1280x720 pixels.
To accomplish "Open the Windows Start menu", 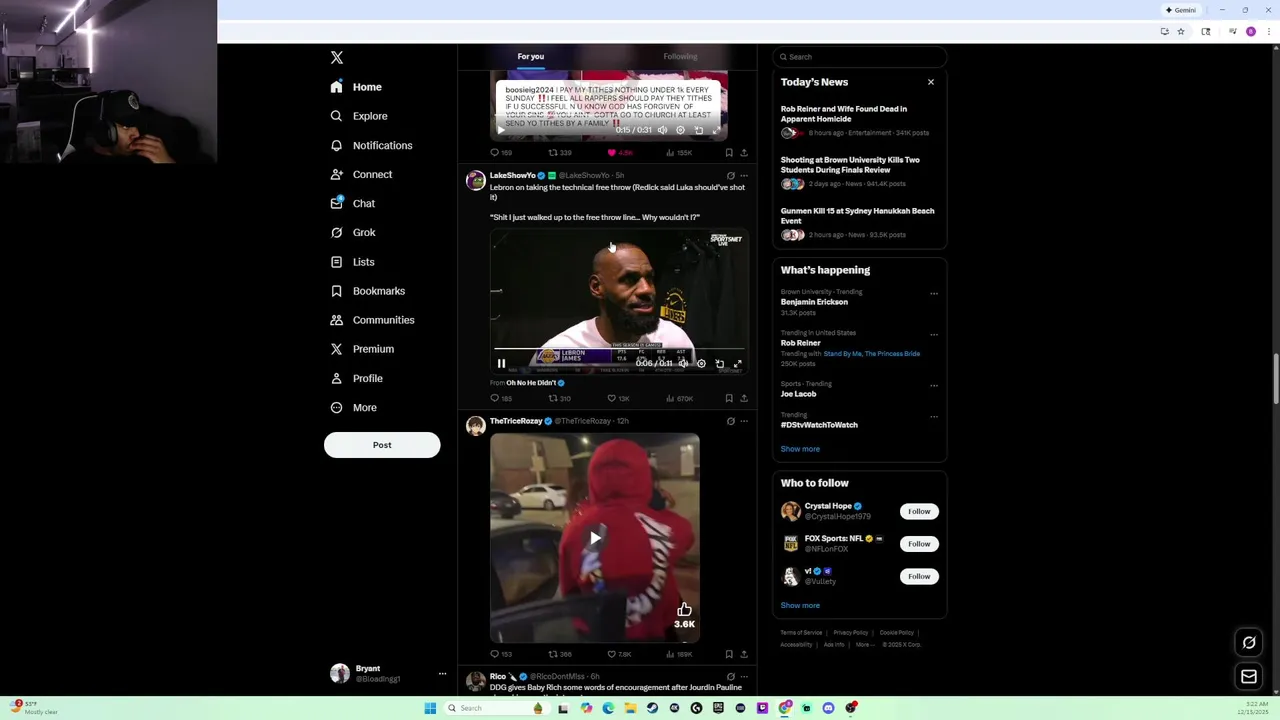I will (x=430, y=708).
